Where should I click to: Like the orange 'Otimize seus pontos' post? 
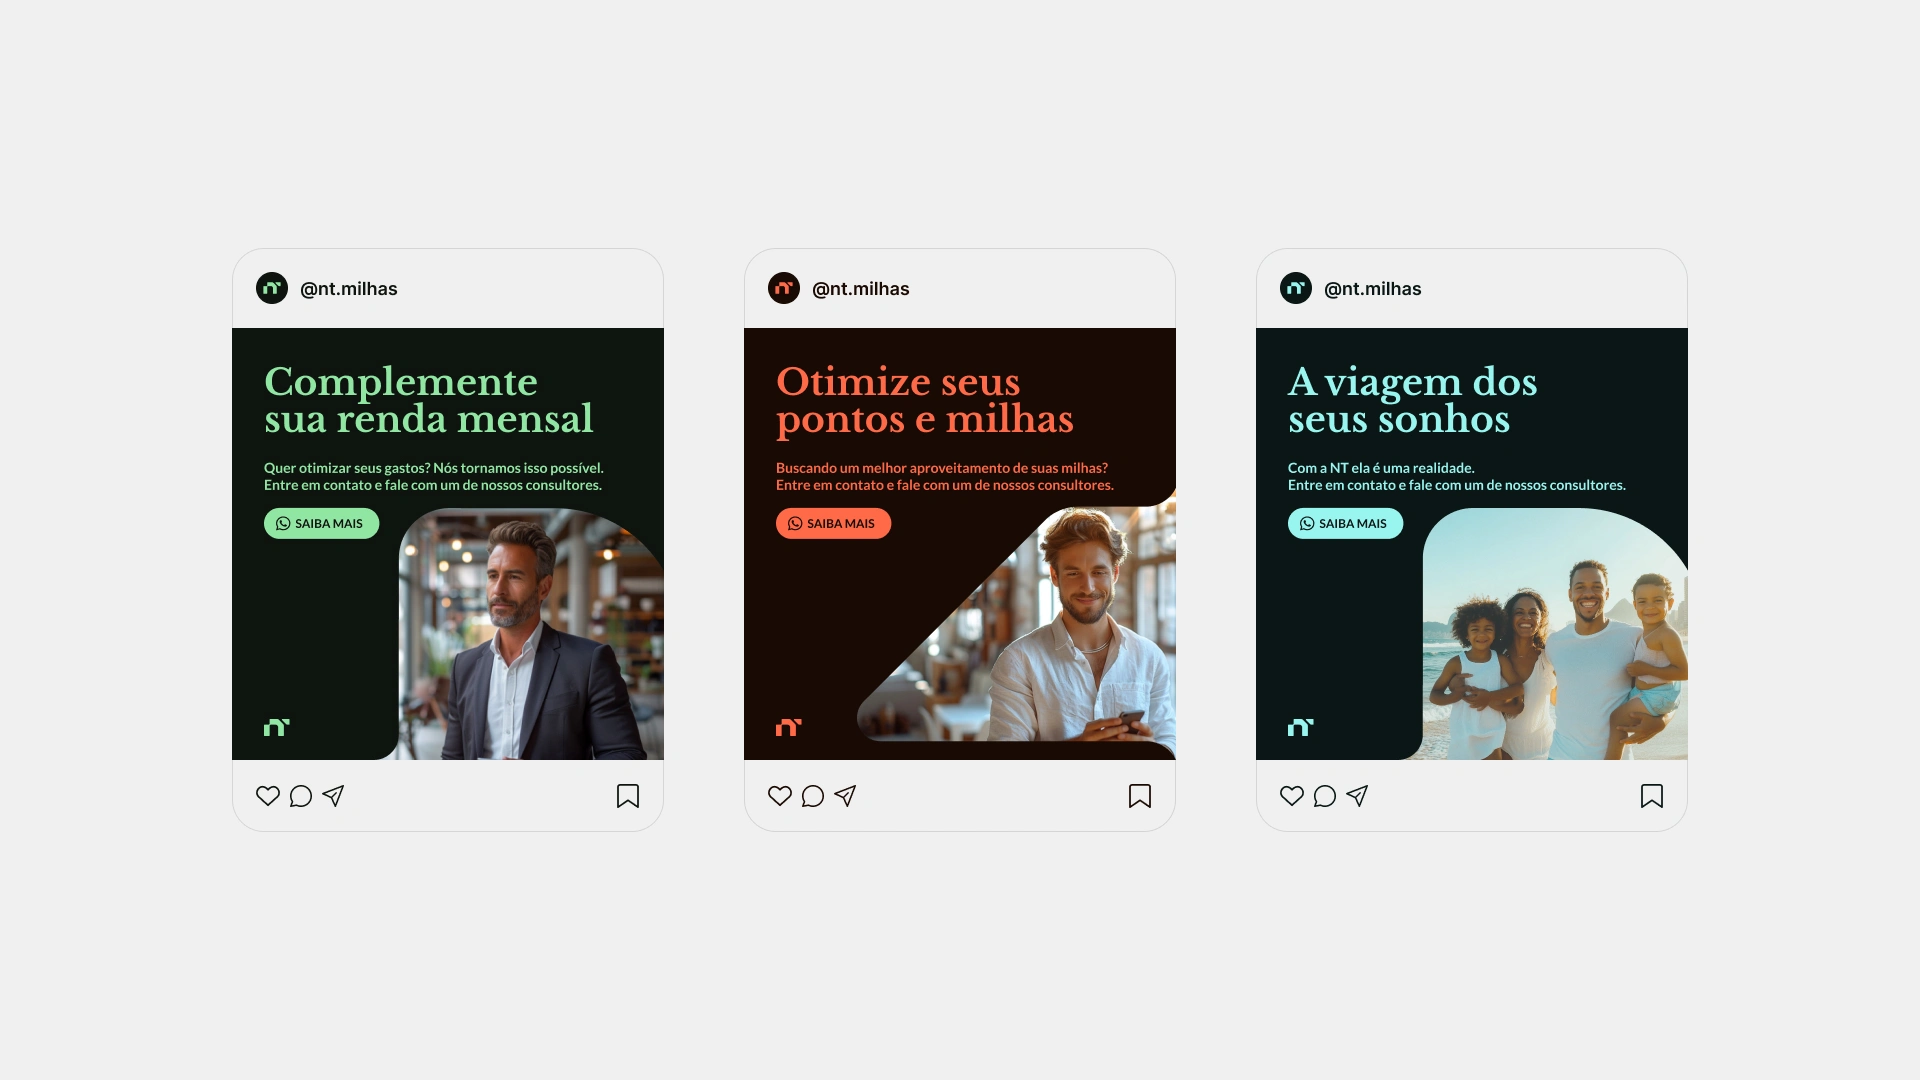coord(779,796)
